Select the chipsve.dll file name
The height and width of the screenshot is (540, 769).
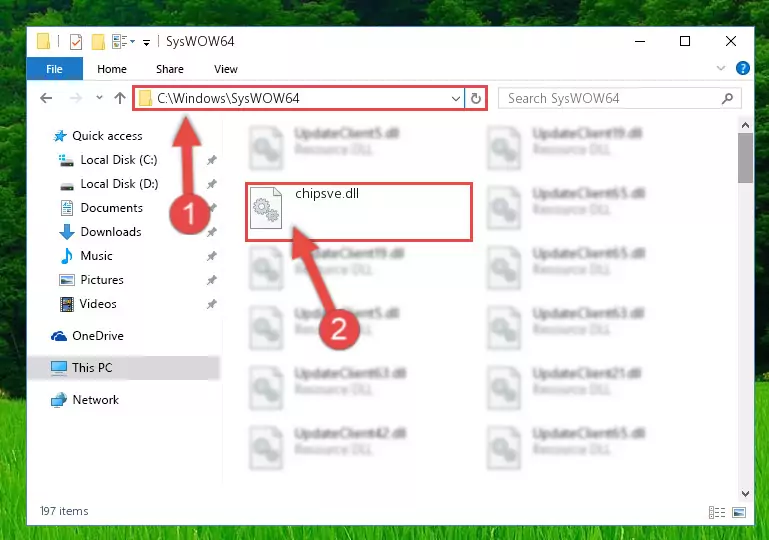(327, 194)
